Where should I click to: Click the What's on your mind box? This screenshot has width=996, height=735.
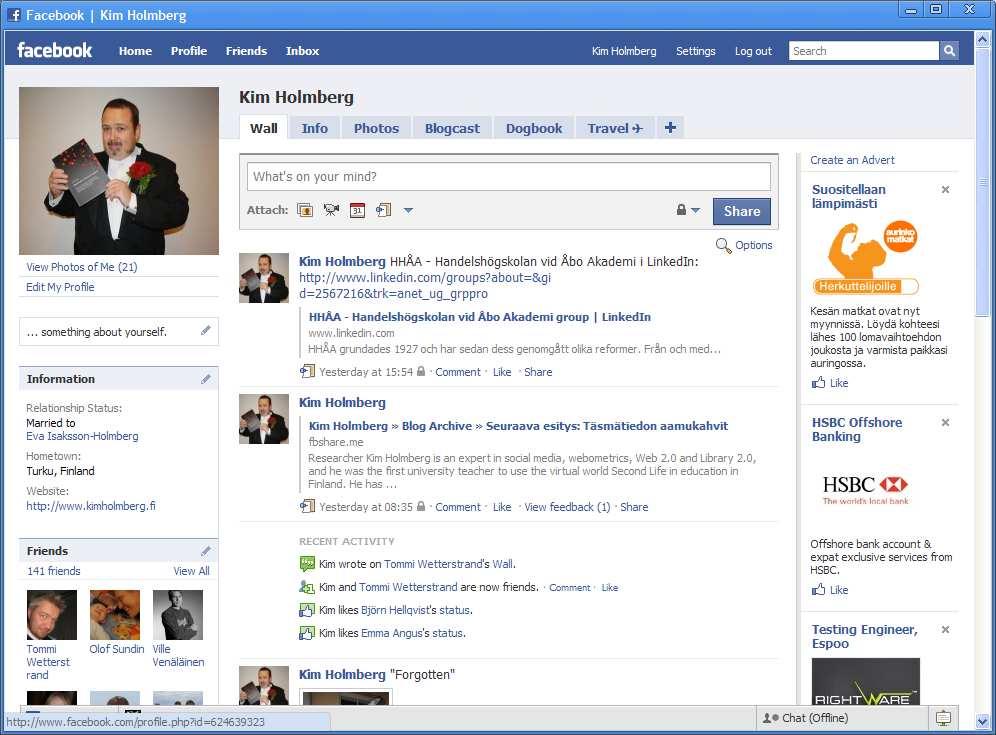point(509,177)
